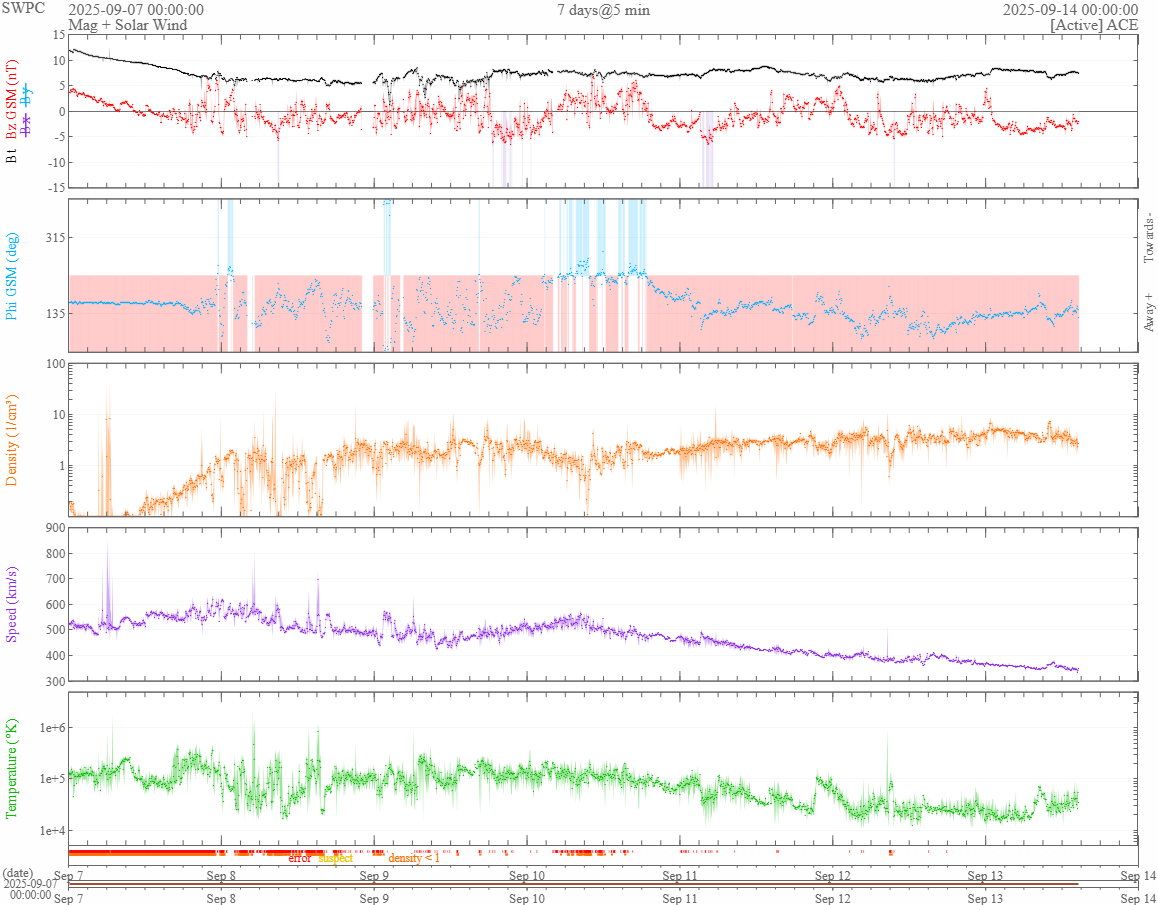Image resolution: width=1158 pixels, height=905 pixels.
Task: Click the 700 tick on Speed axis
Action: pos(54,578)
